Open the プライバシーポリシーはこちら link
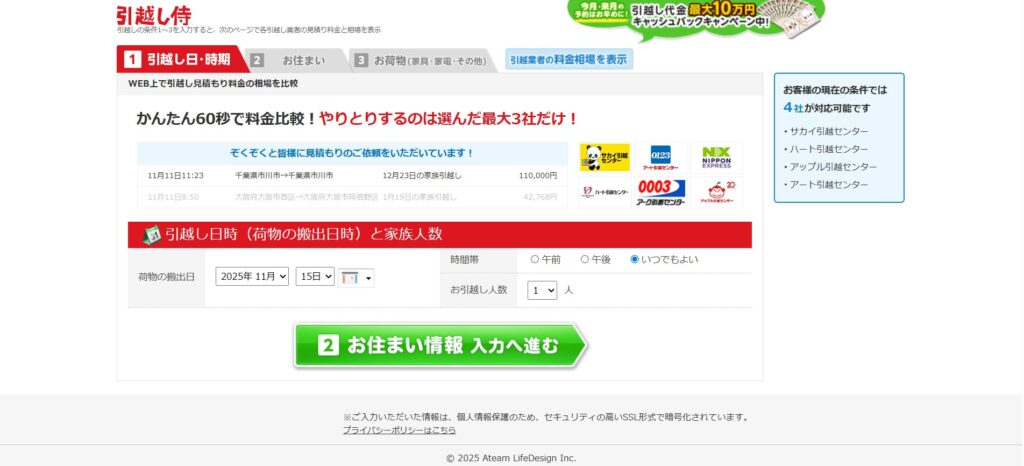The height and width of the screenshot is (466, 1024). coord(399,430)
